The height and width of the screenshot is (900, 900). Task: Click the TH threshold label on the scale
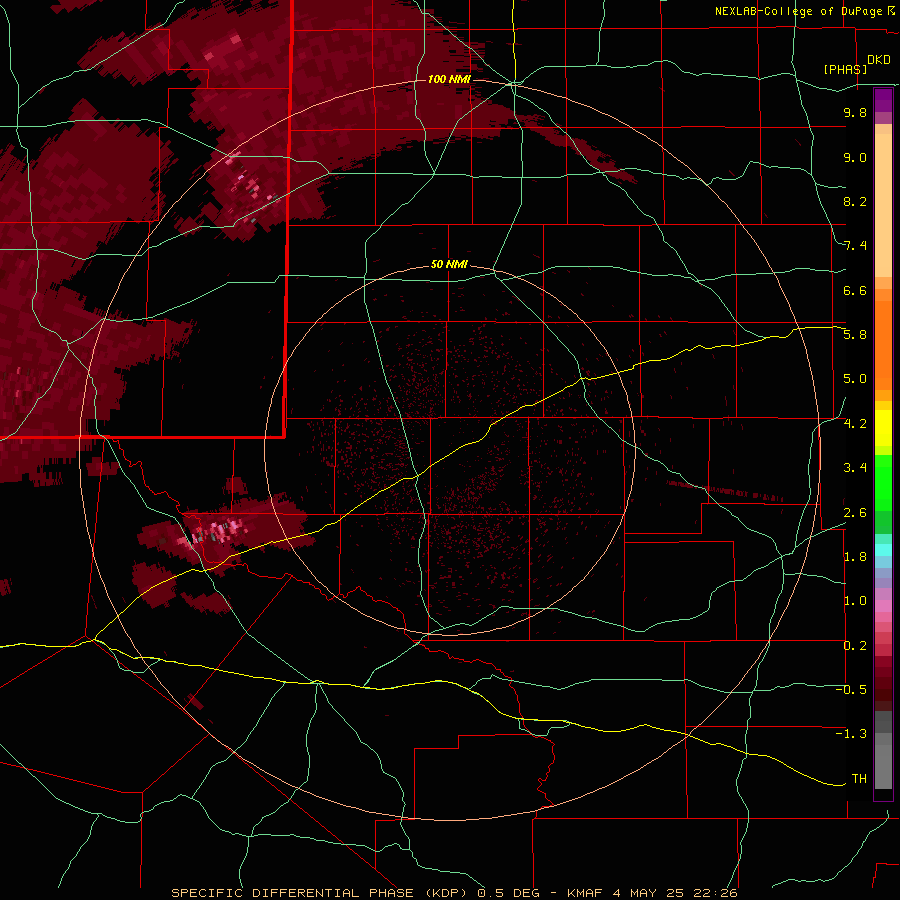(859, 779)
